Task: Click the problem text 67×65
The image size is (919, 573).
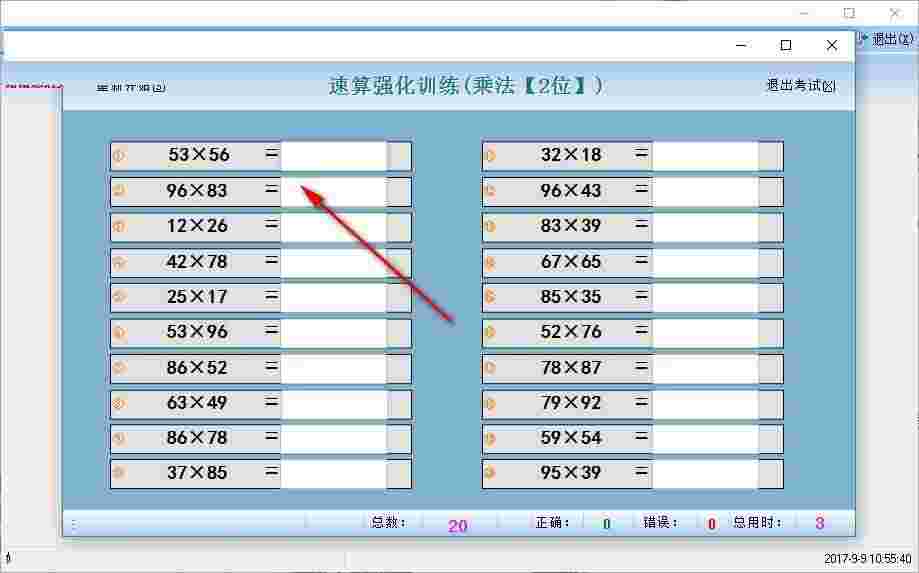Action: point(571,262)
